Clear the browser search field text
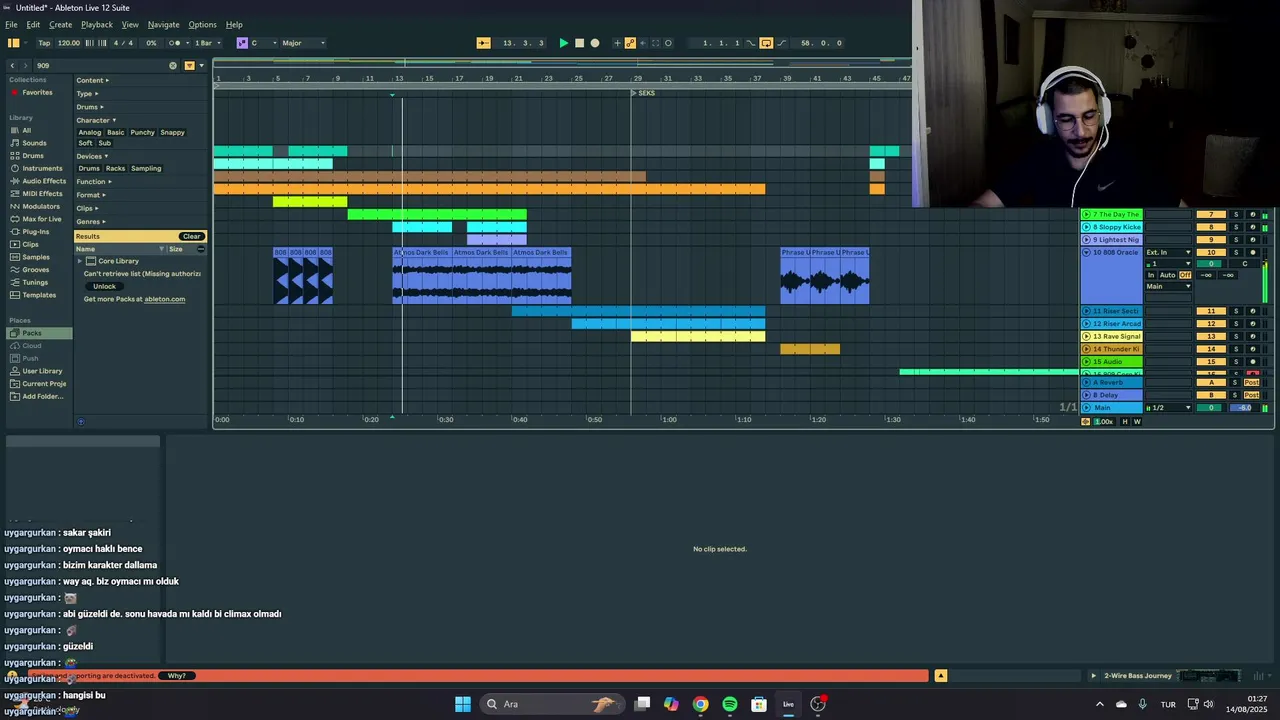 coord(173,65)
